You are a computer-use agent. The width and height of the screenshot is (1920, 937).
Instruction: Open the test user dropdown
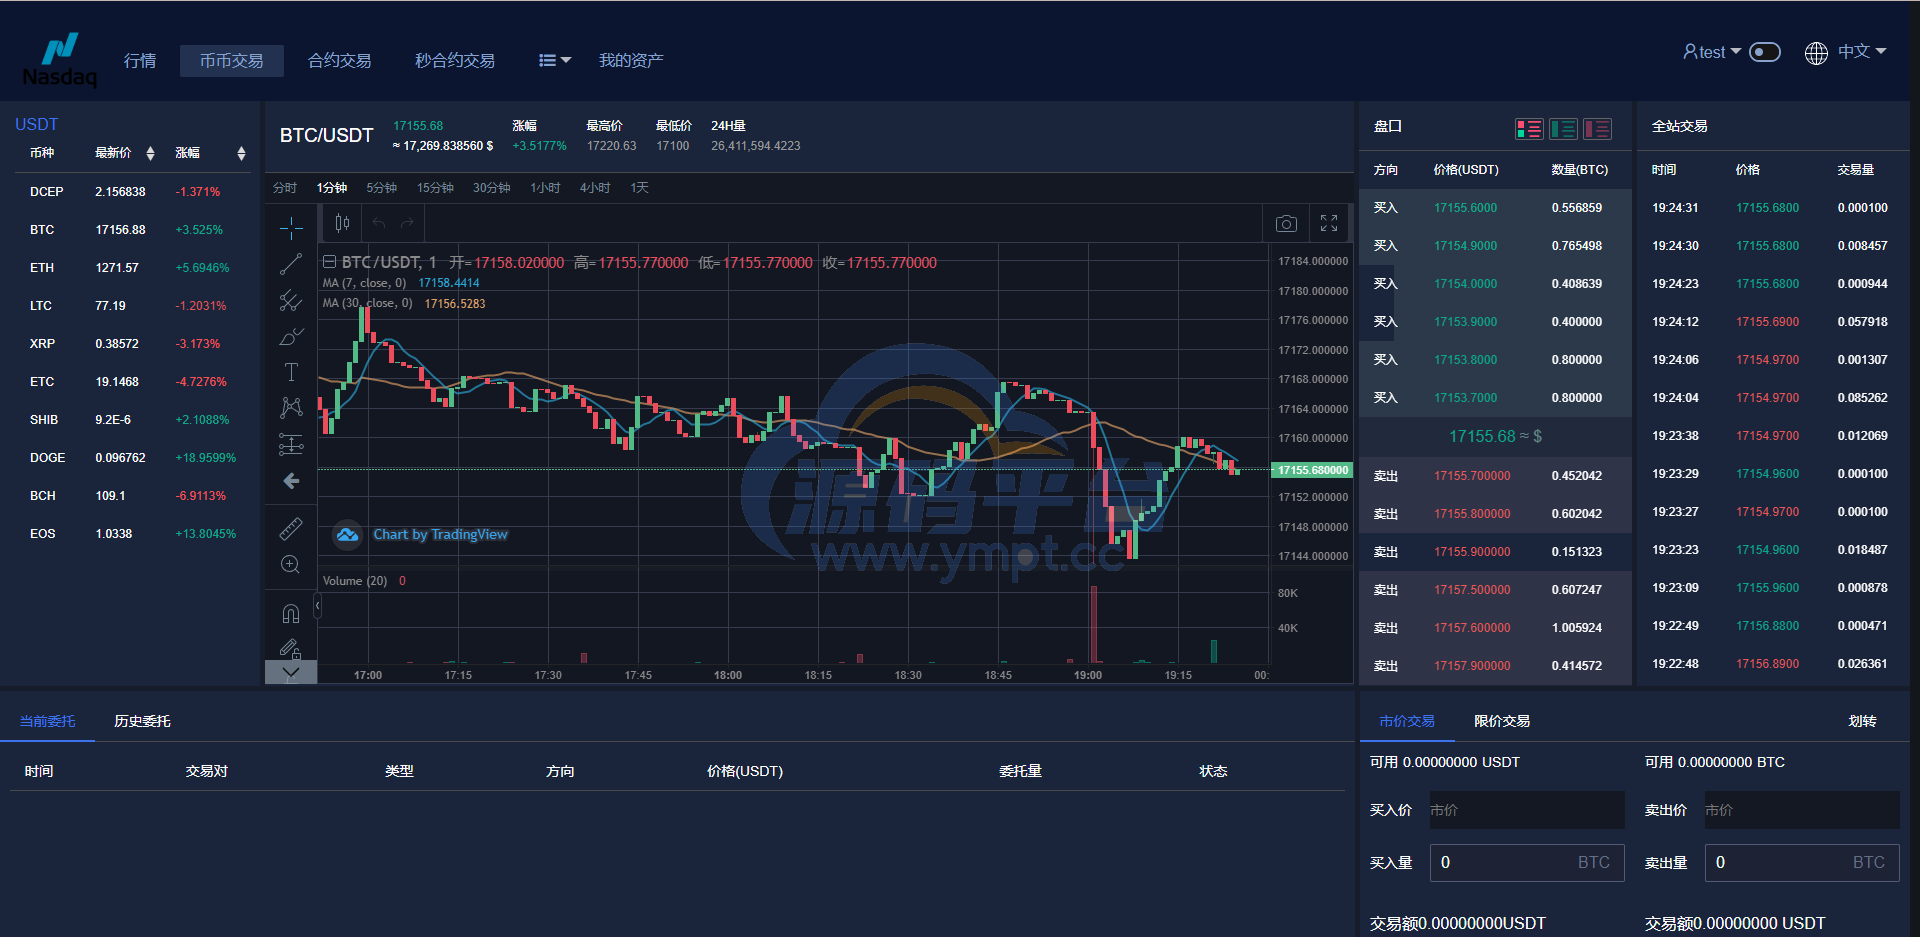pos(1712,52)
